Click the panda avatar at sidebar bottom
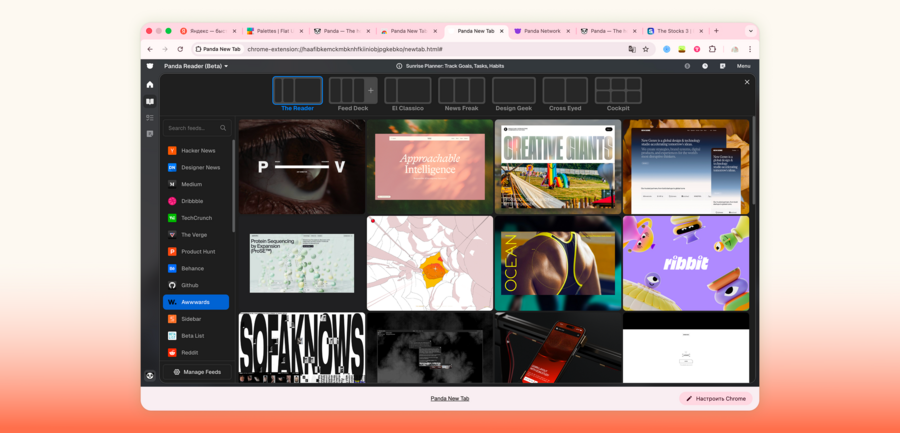The width and height of the screenshot is (900, 433). (150, 376)
